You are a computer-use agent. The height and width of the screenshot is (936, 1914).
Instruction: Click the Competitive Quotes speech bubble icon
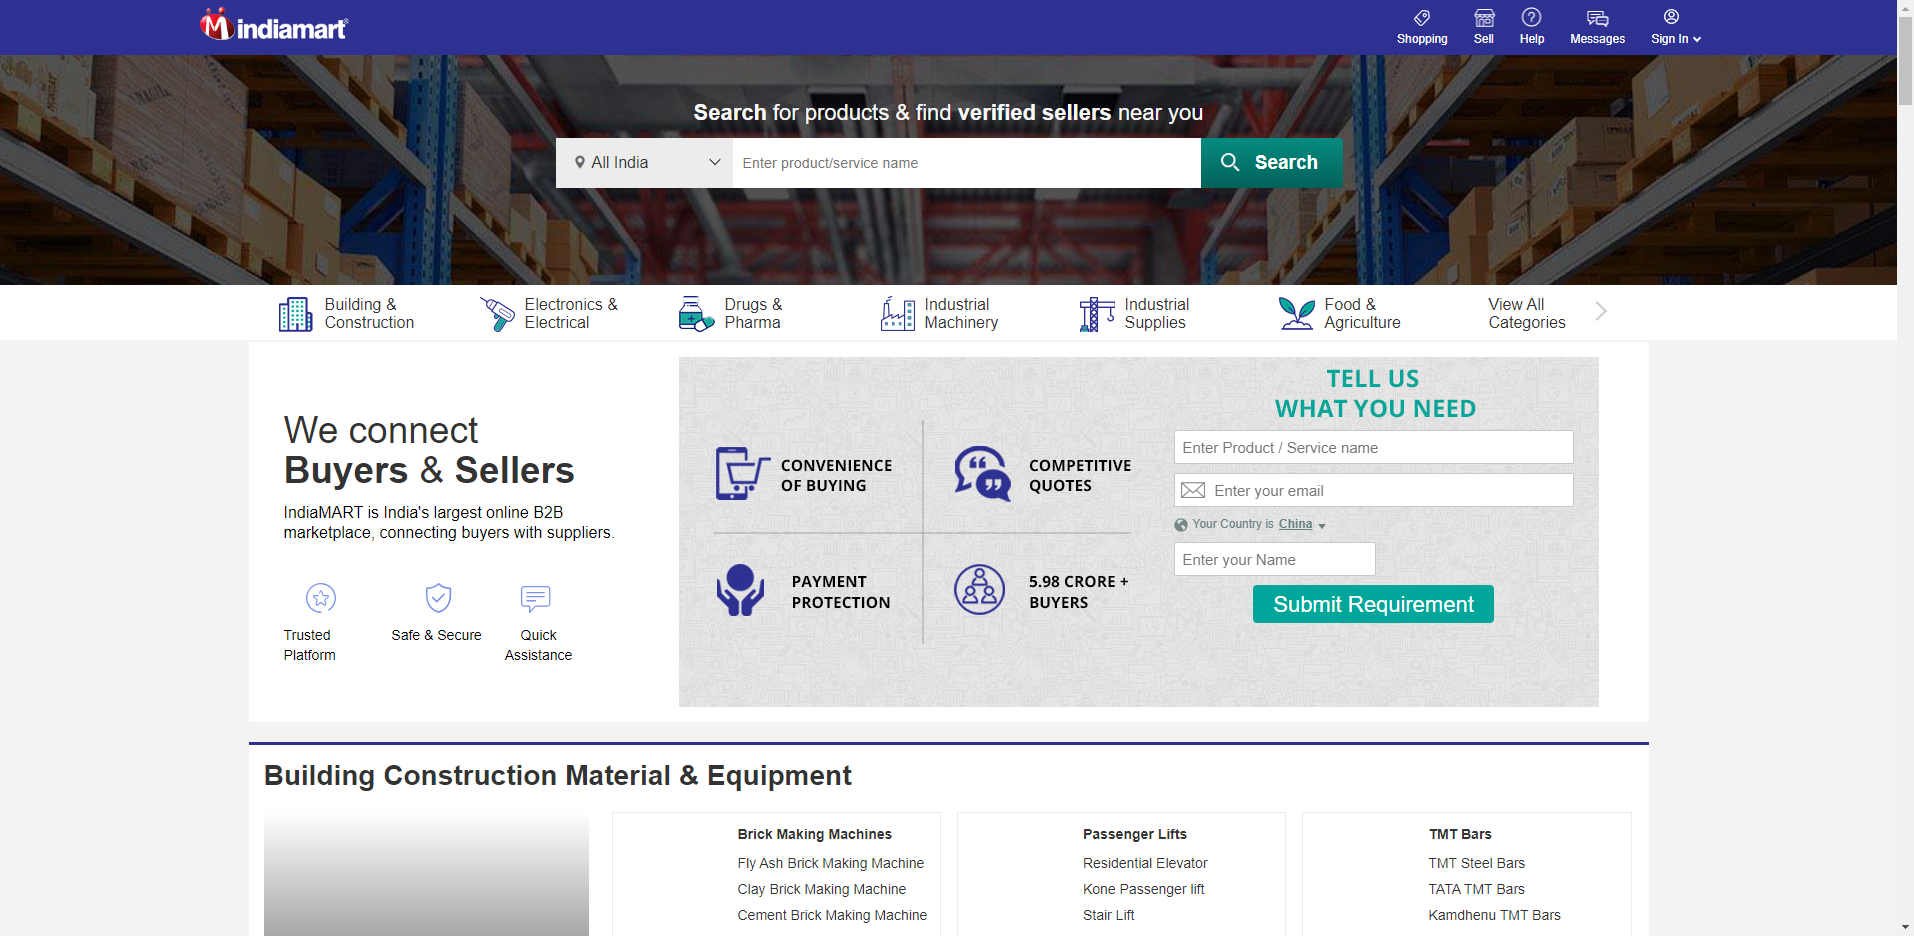[x=982, y=474]
